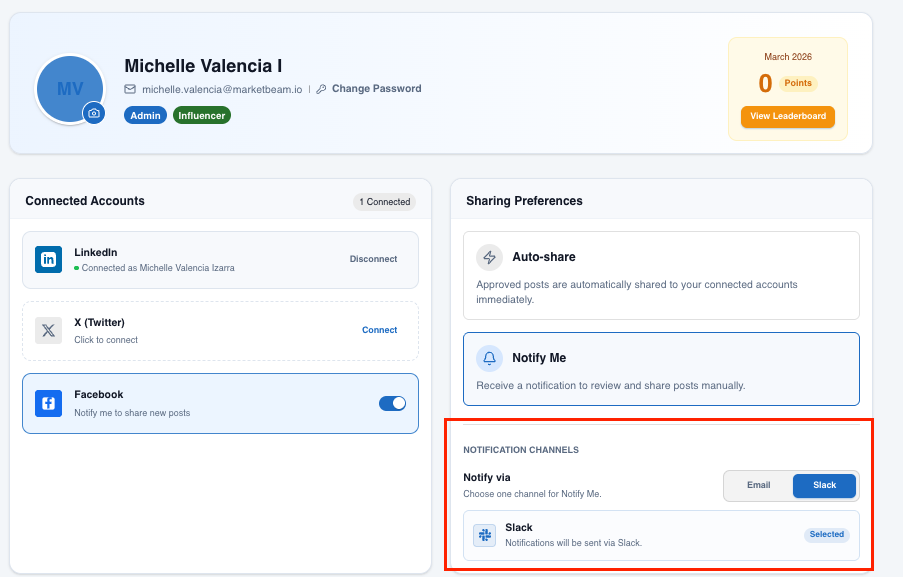This screenshot has width=903, height=577.
Task: Click the Selected badge in Slack row
Action: pos(826,534)
